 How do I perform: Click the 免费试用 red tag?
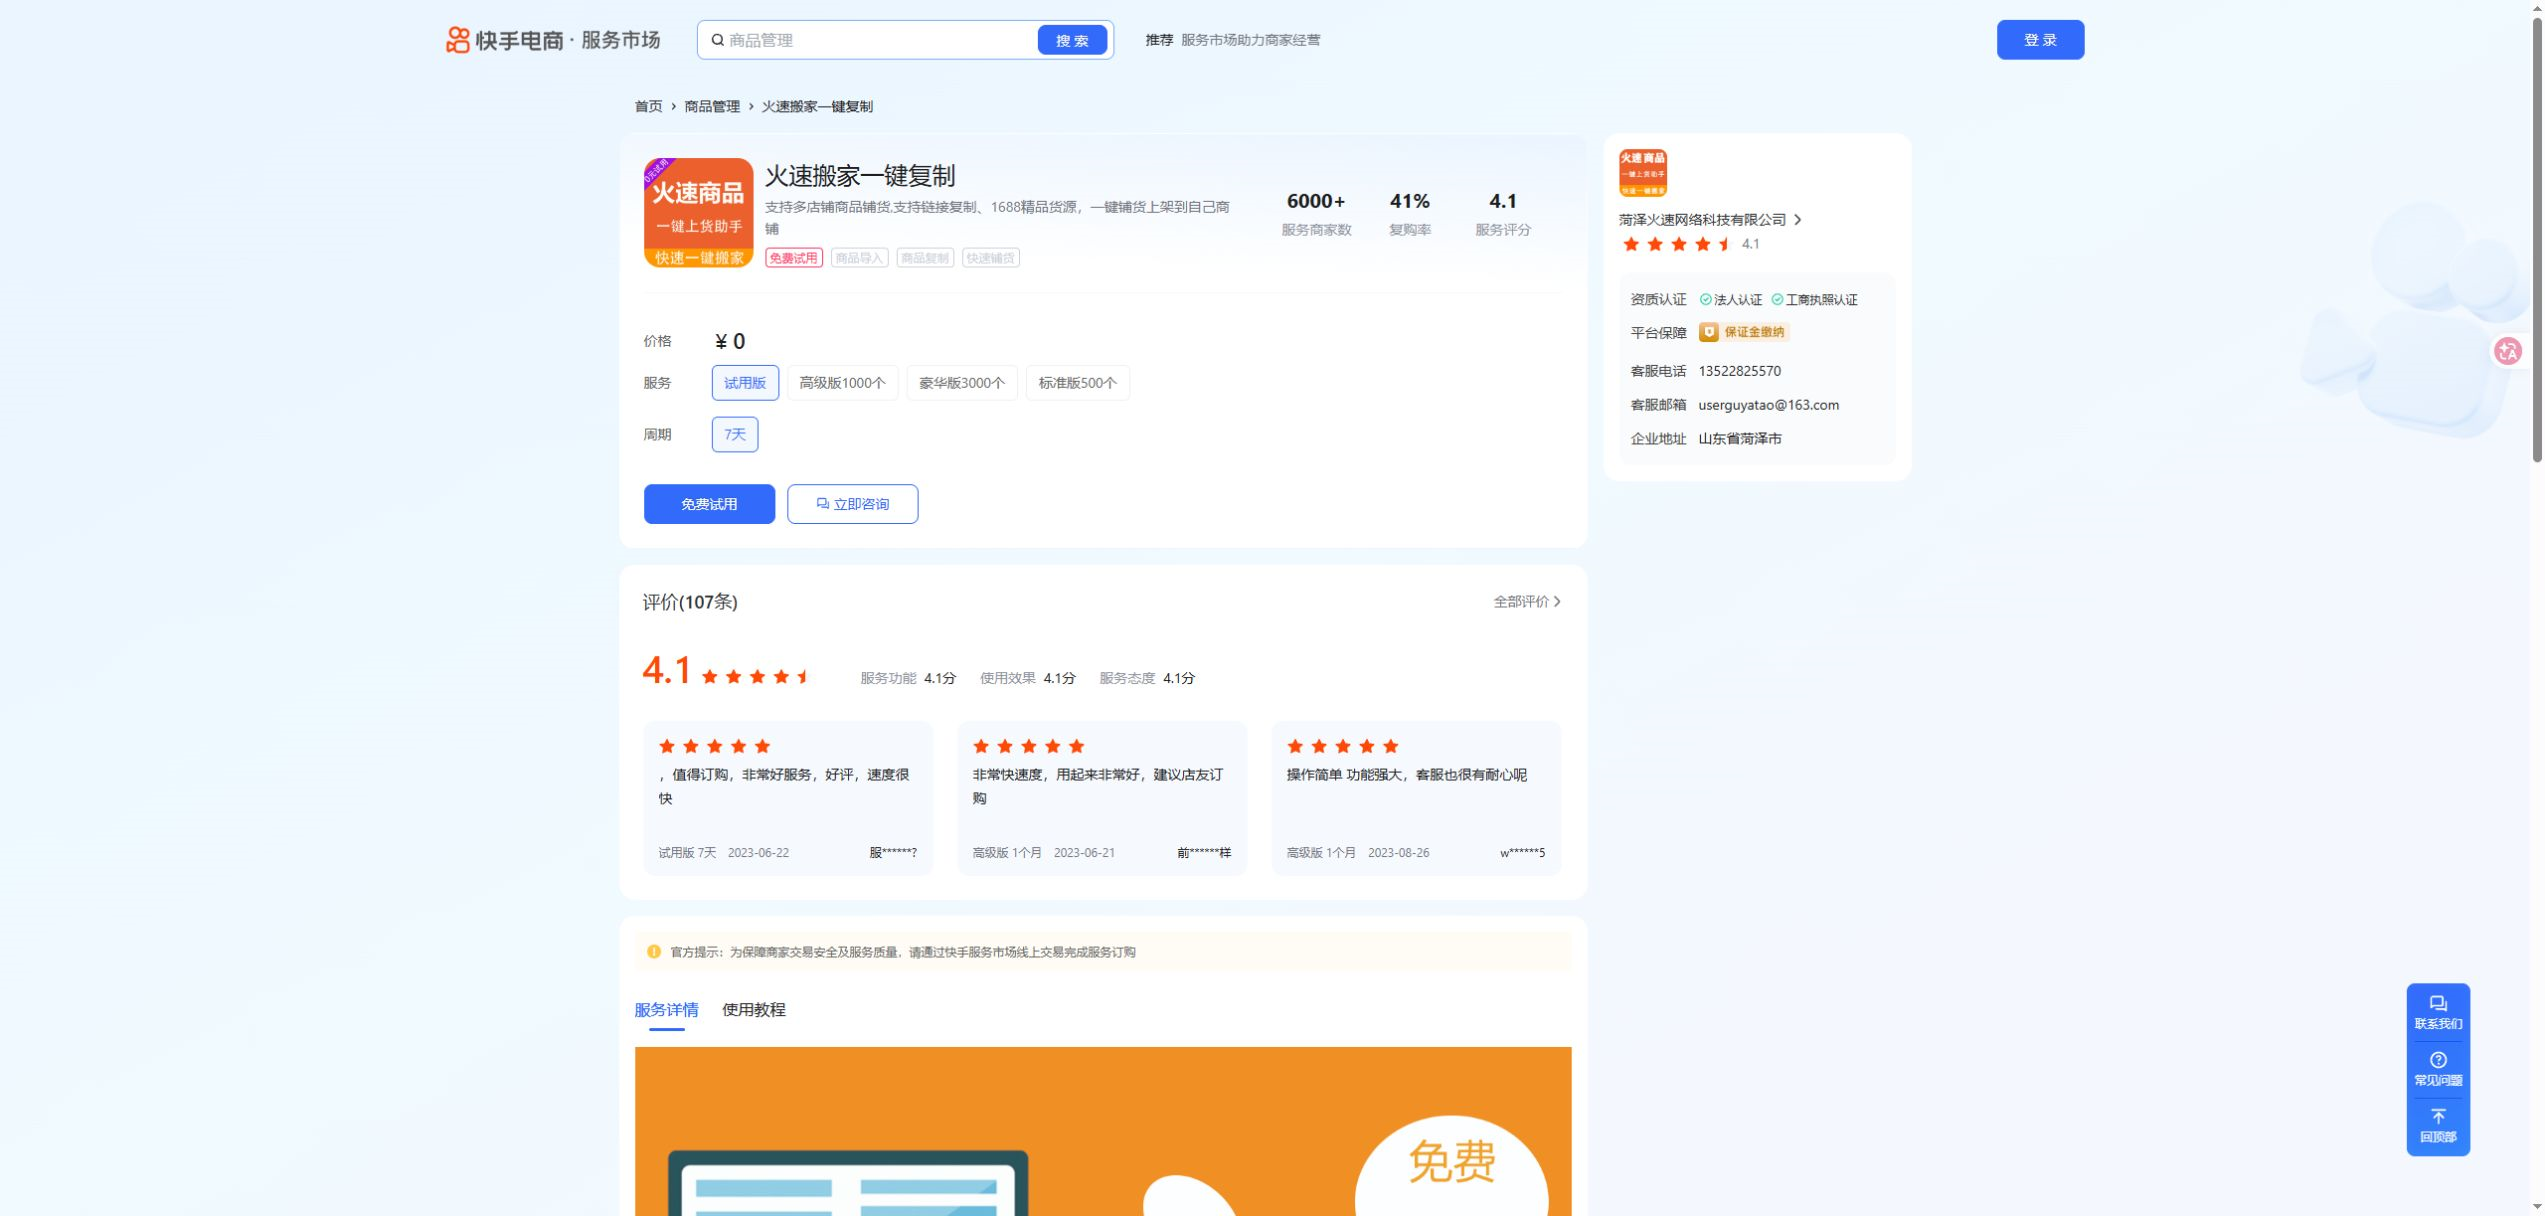point(793,258)
